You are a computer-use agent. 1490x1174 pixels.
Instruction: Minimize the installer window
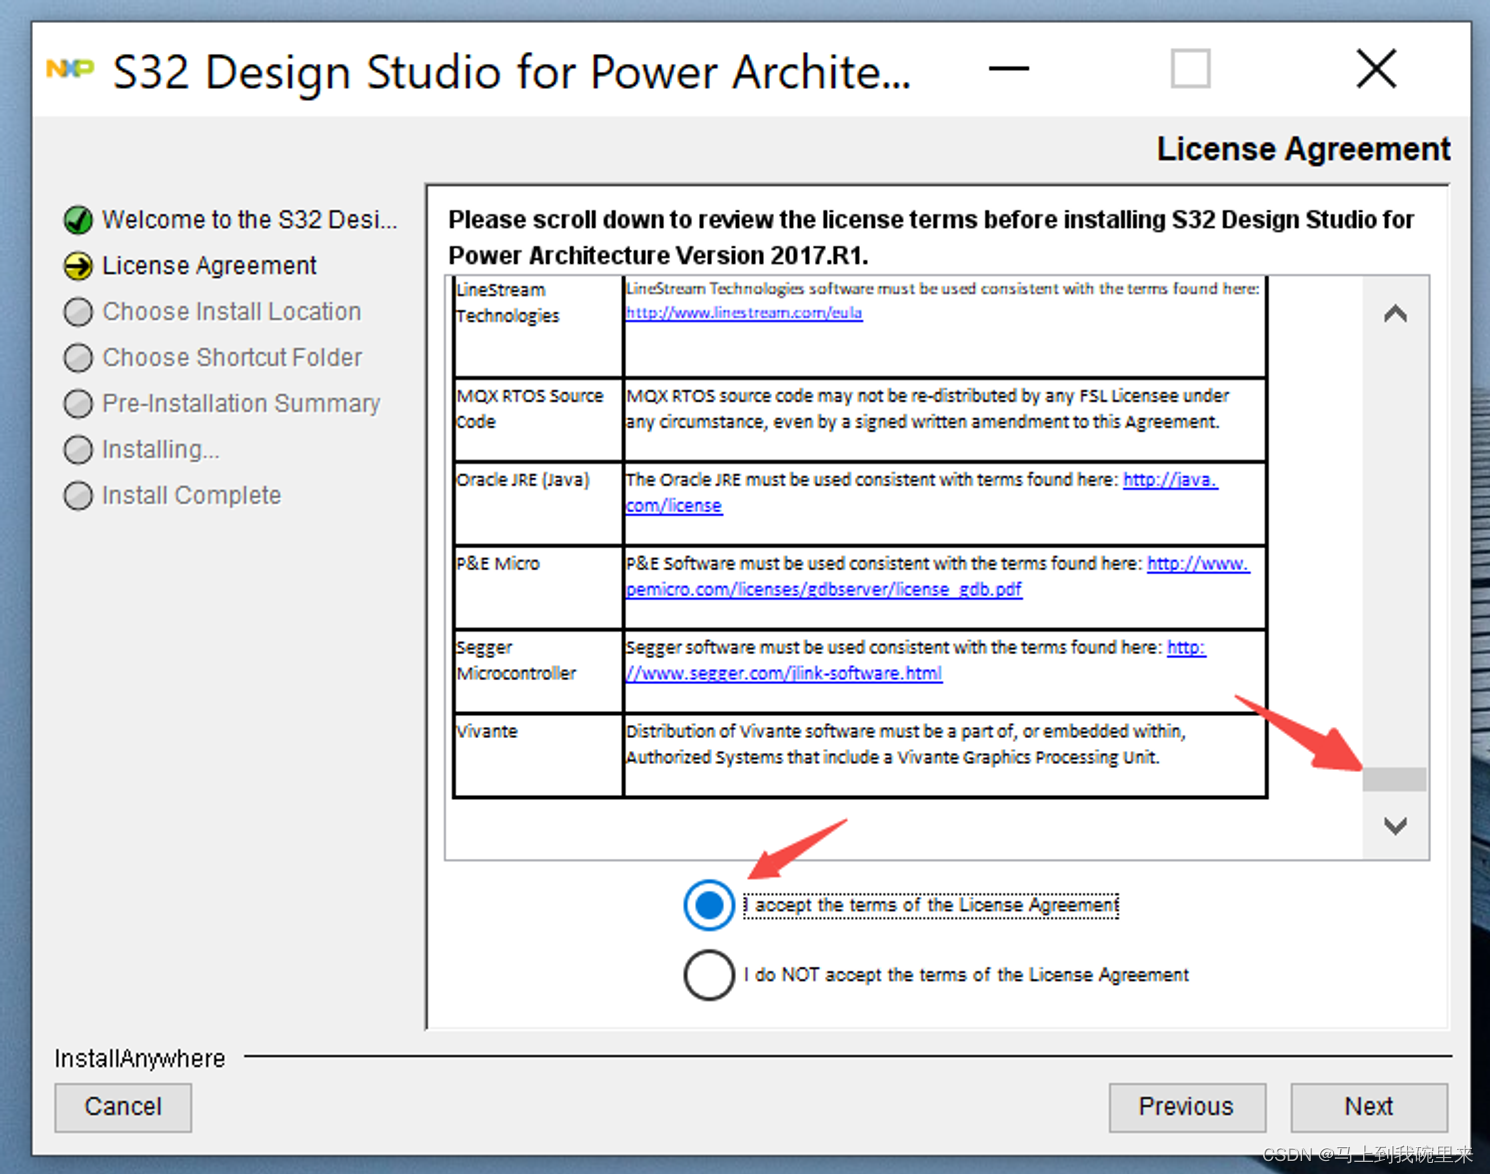pyautogui.click(x=1009, y=69)
